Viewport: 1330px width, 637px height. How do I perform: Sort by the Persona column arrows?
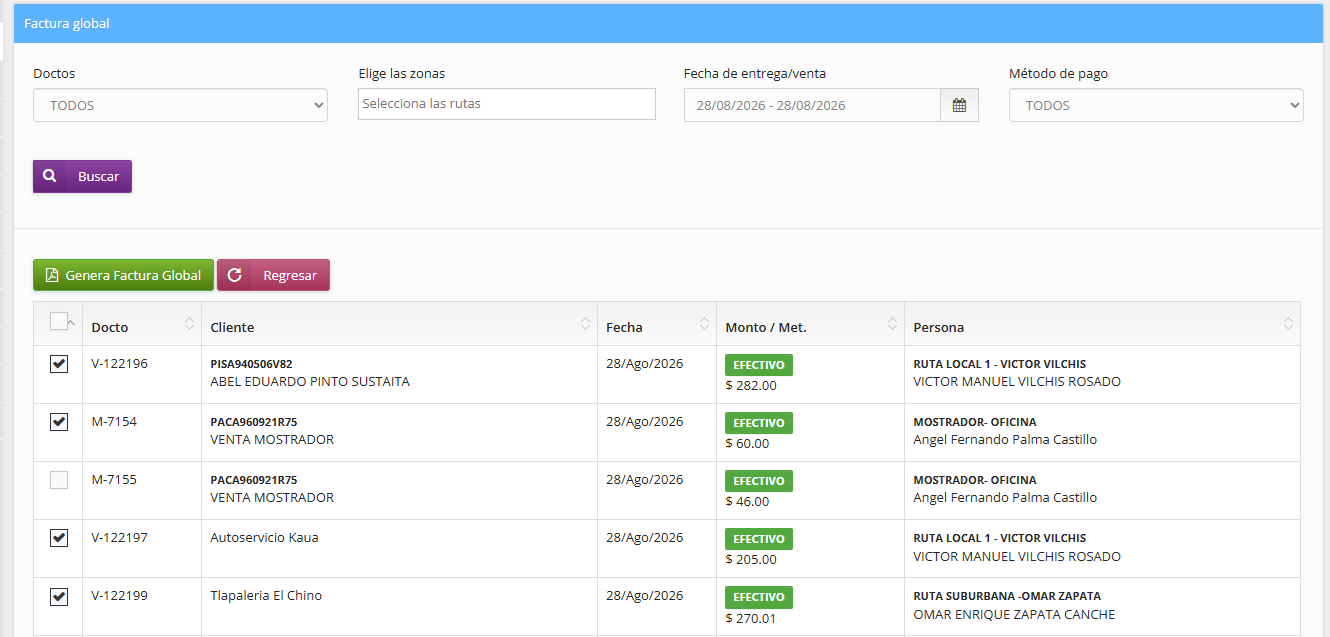coord(1288,324)
